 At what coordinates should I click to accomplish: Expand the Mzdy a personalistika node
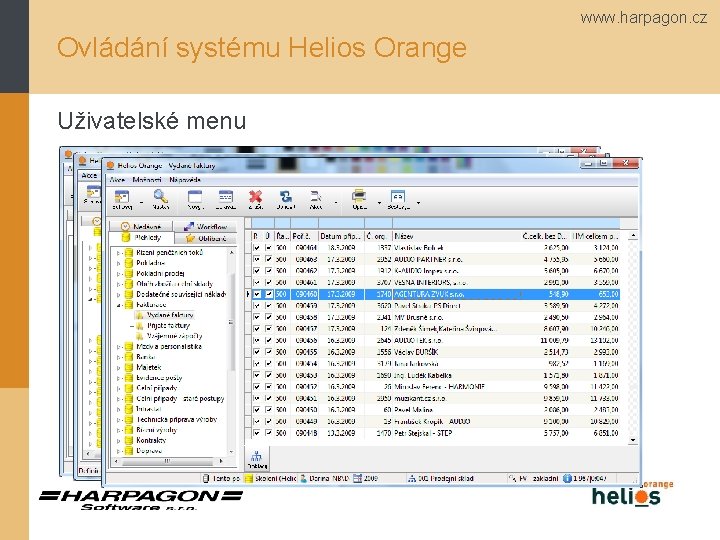click(118, 347)
